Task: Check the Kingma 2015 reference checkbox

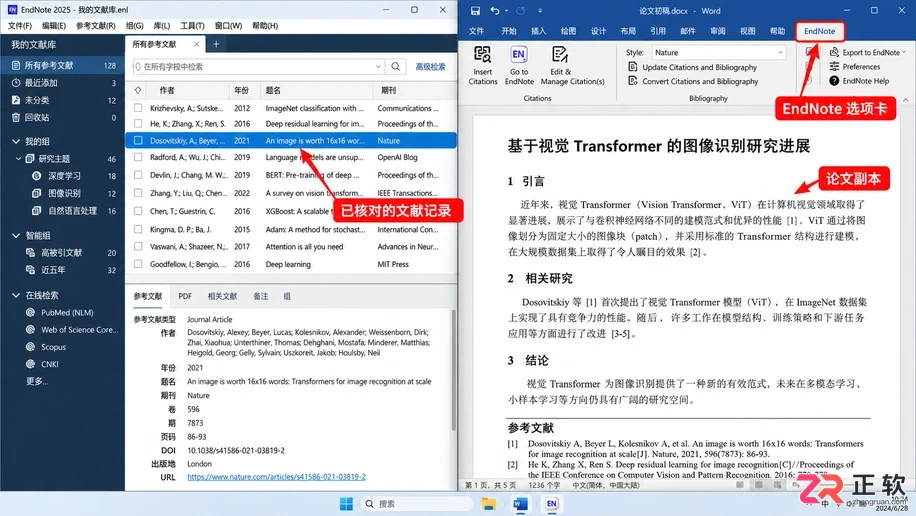Action: coord(138,230)
